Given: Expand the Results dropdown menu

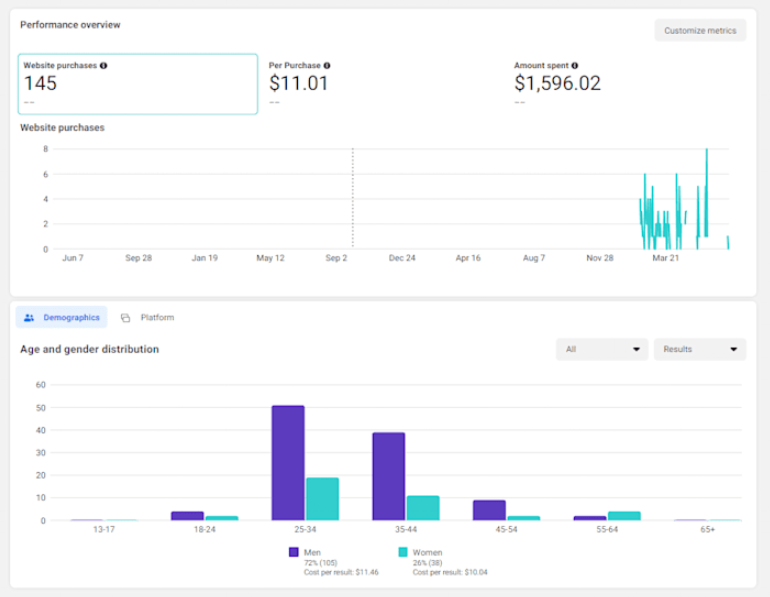Looking at the screenshot, I should point(699,350).
